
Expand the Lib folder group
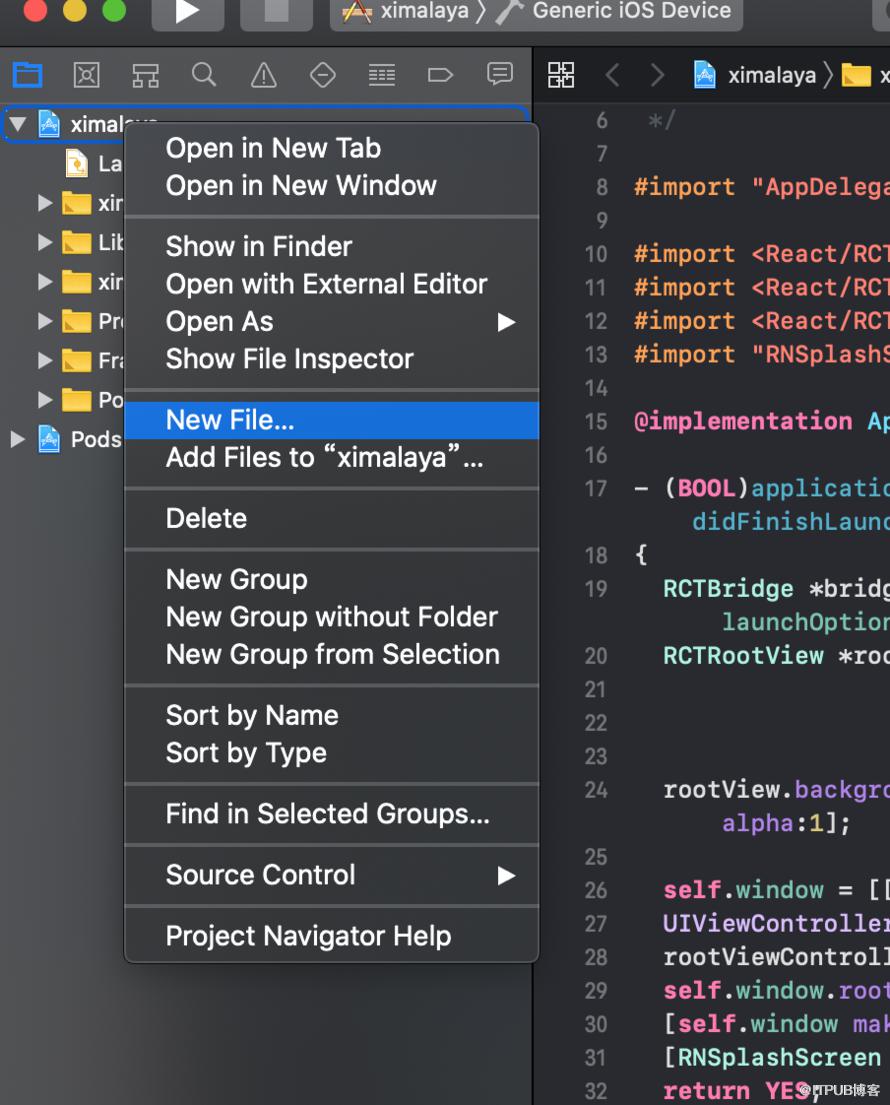click(x=45, y=242)
